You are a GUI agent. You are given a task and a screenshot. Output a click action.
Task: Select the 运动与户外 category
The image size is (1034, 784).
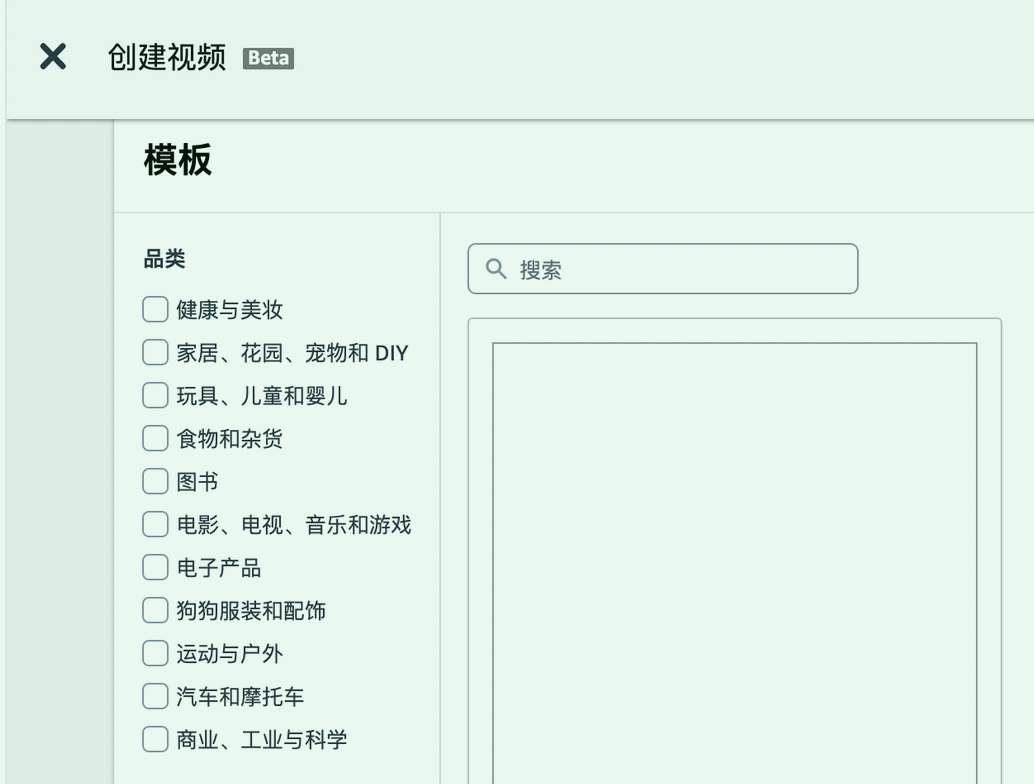coord(155,653)
